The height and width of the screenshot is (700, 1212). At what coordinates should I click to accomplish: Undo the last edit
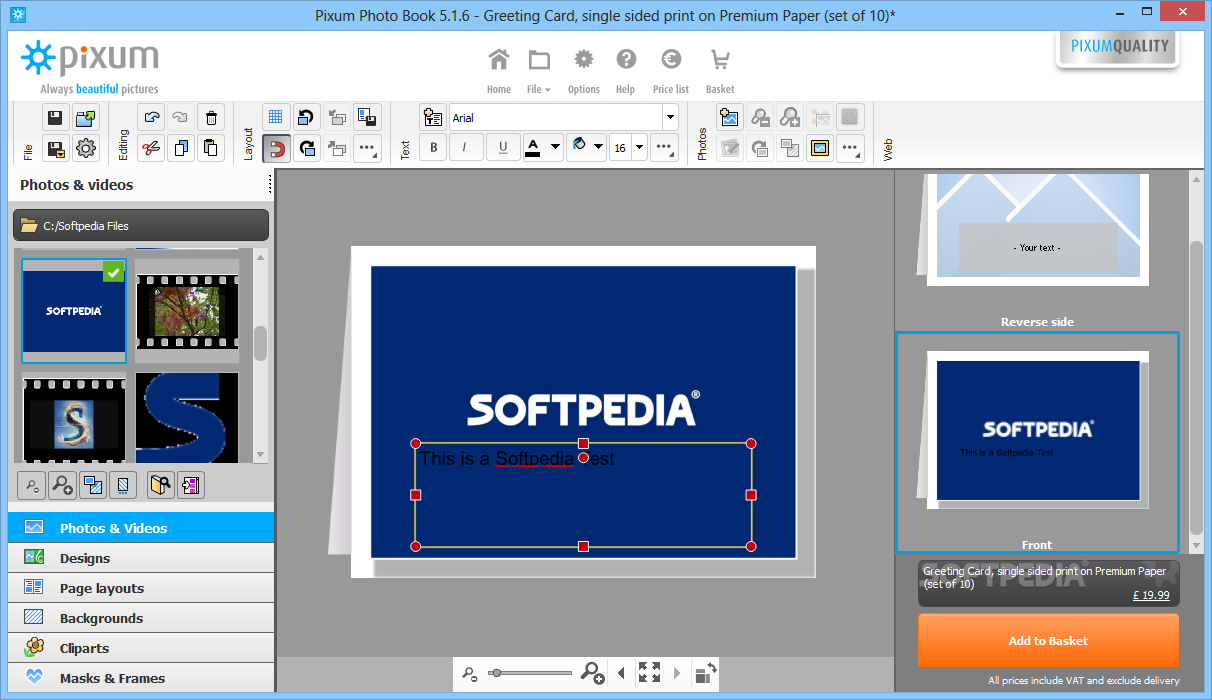(151, 117)
